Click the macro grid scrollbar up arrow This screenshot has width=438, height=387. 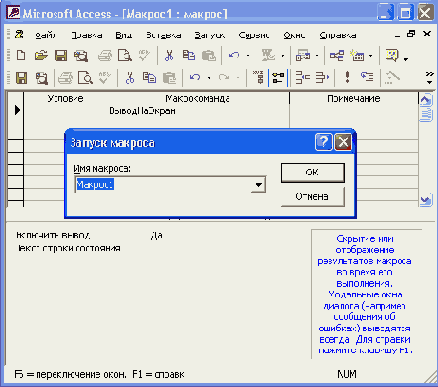[x=425, y=100]
